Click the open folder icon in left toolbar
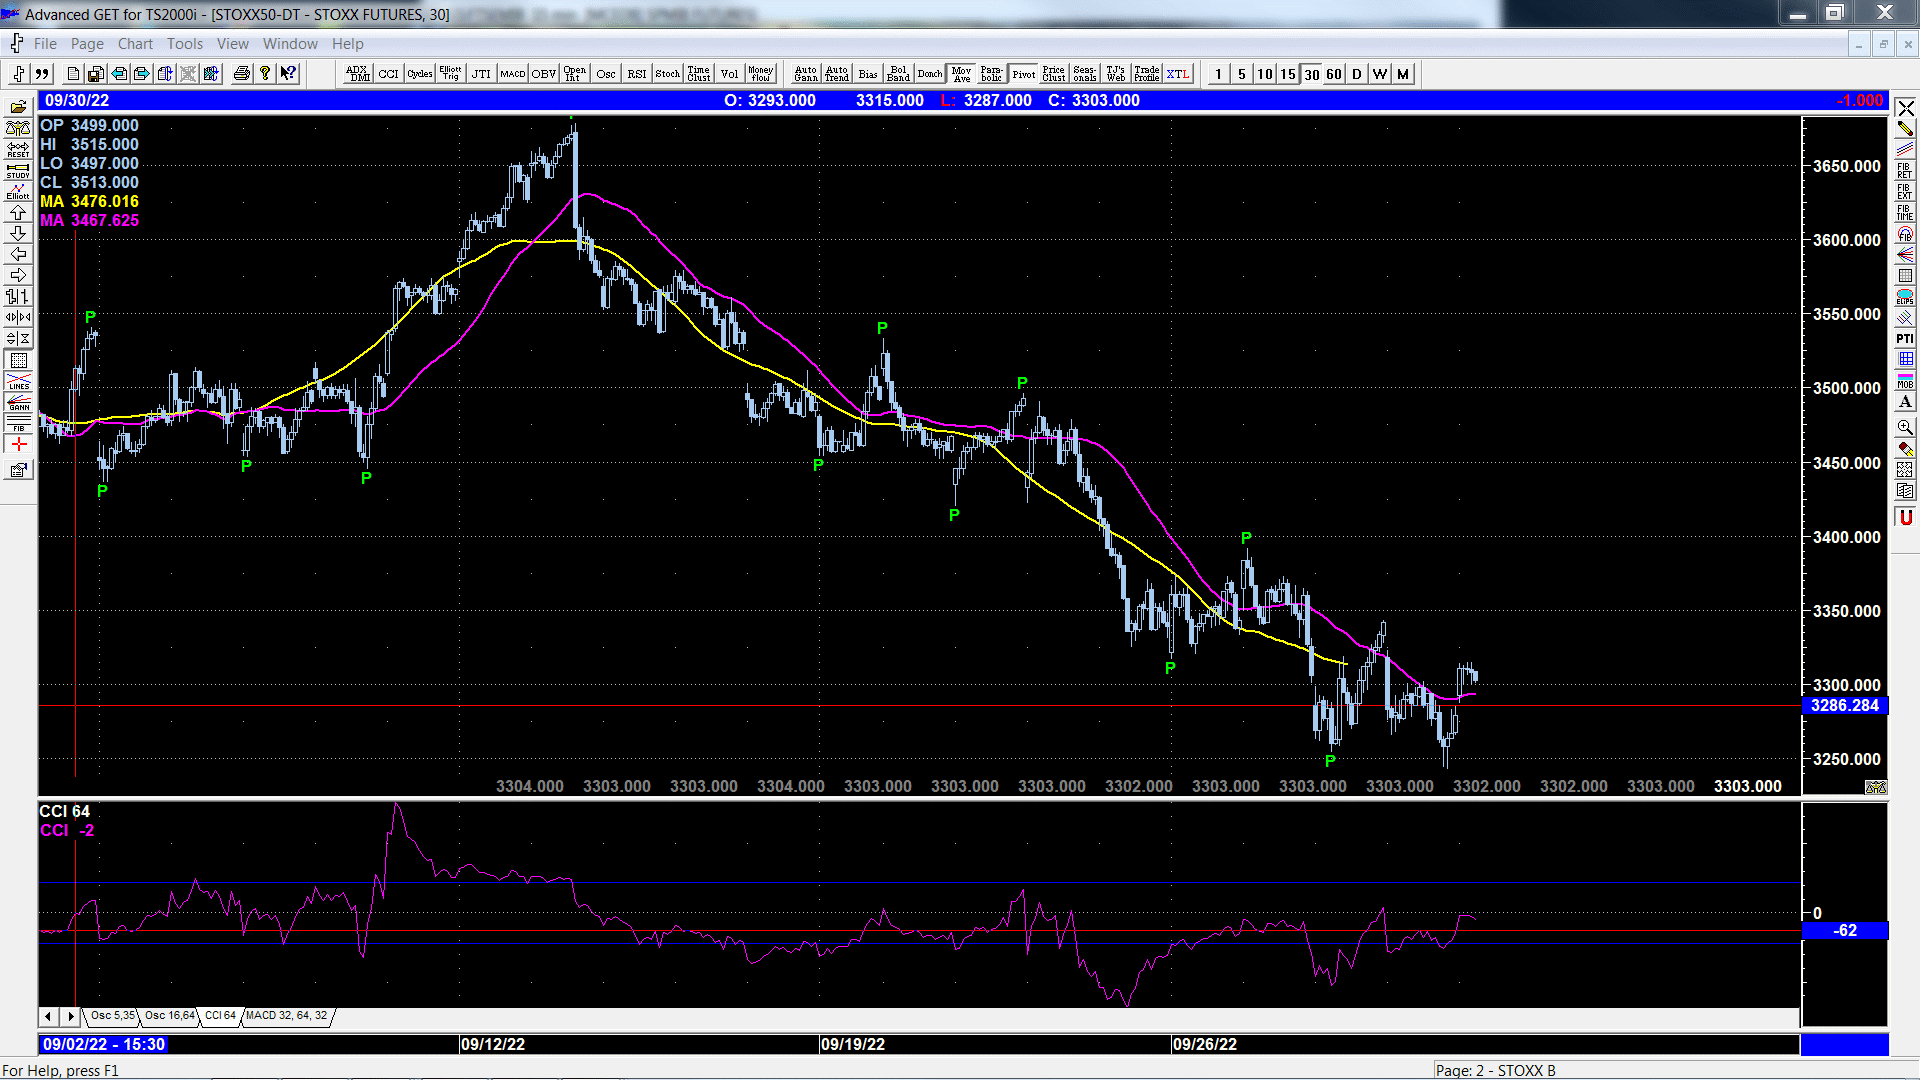This screenshot has width=1920, height=1080. click(18, 107)
